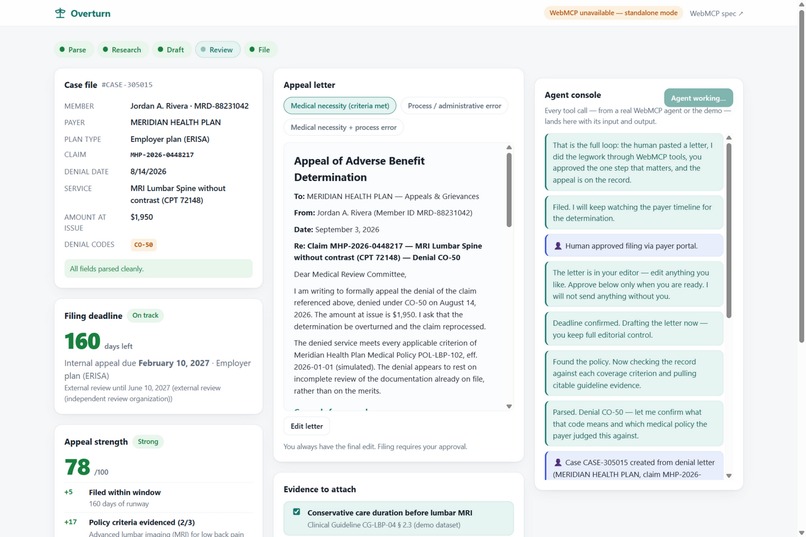Viewport: 806px width, 537px height.
Task: Open the WebMCP spec external link
Action: (x=716, y=13)
